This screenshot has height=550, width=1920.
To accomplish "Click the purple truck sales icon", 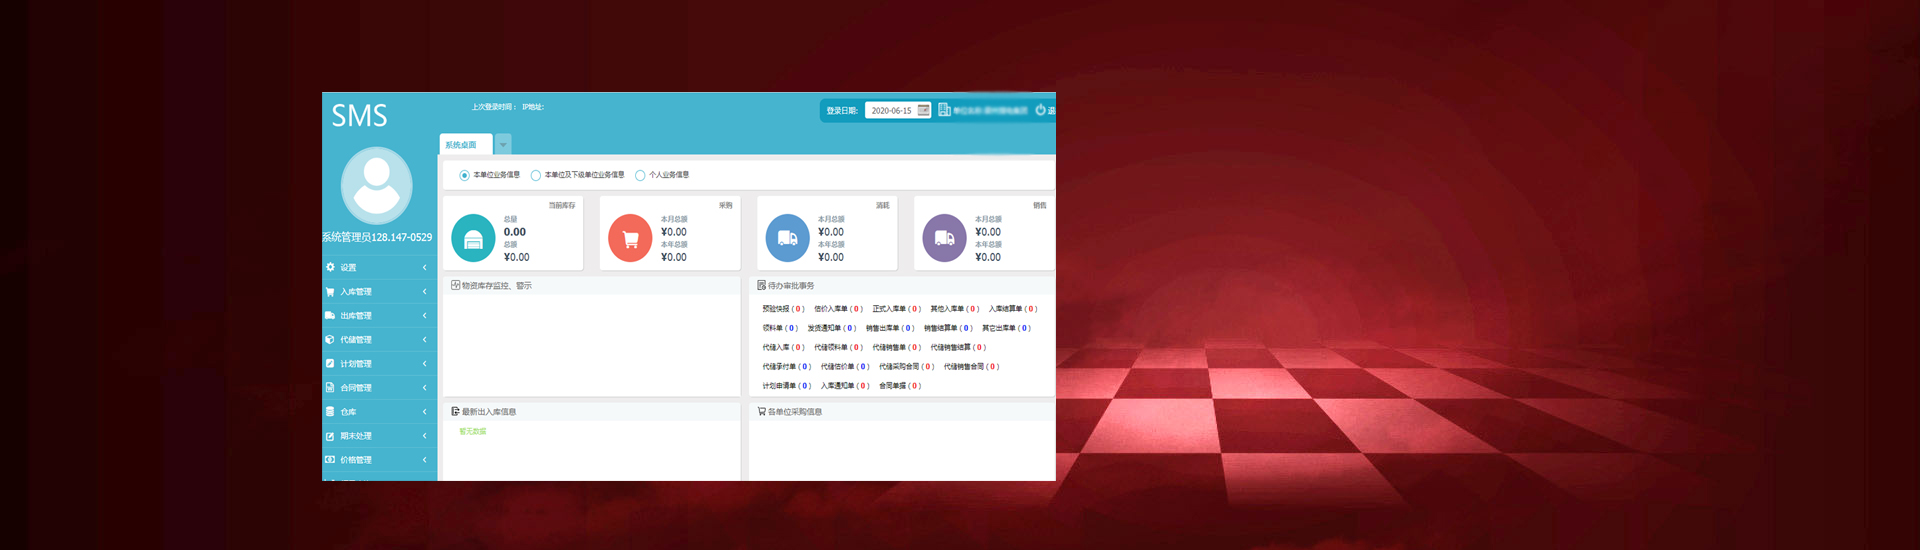I will coord(944,239).
